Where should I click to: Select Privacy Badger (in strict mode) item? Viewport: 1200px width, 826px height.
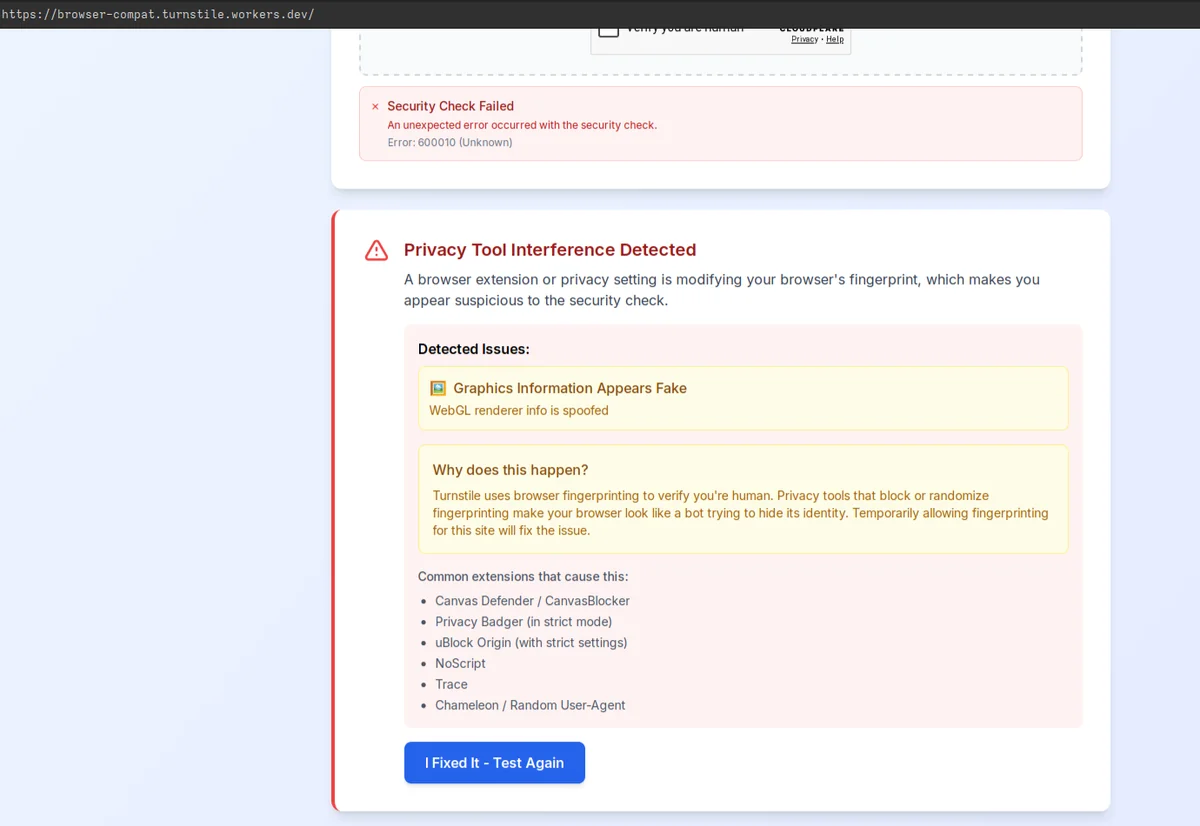pos(523,622)
